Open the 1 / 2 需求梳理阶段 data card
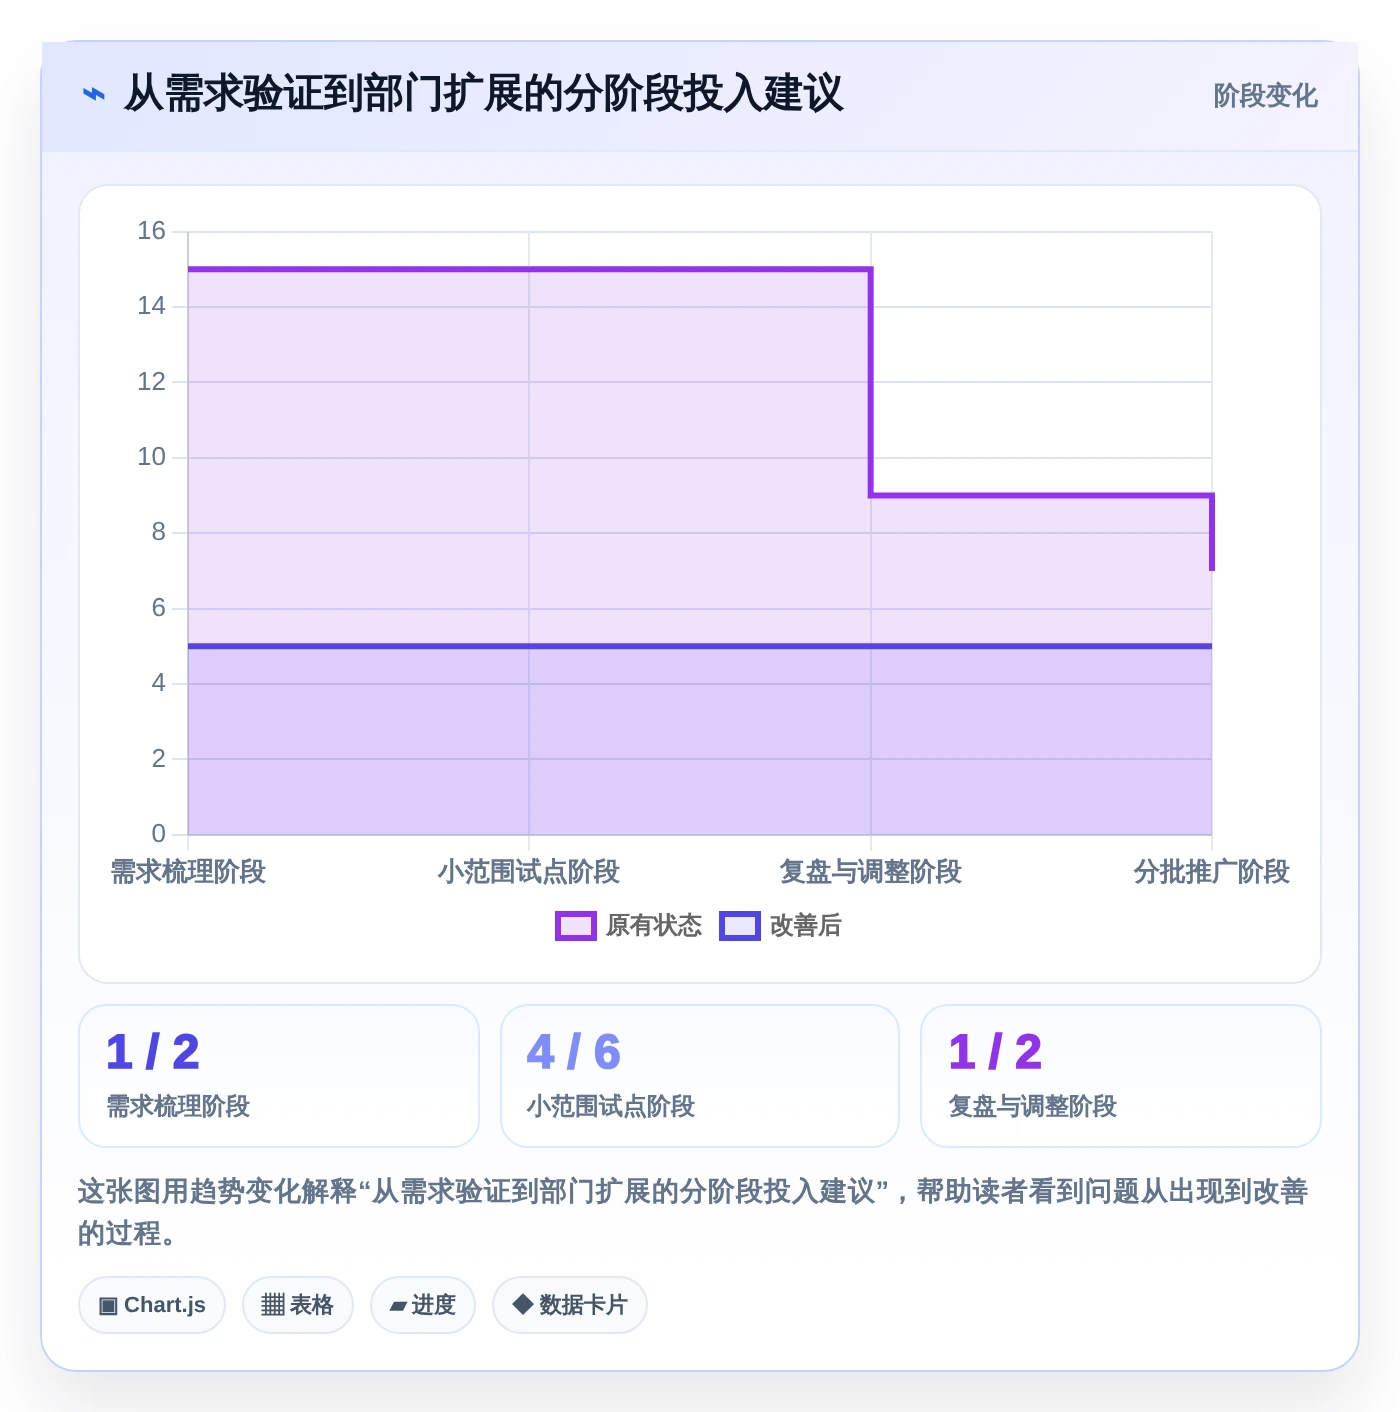The height and width of the screenshot is (1412, 1400). pyautogui.click(x=279, y=1076)
